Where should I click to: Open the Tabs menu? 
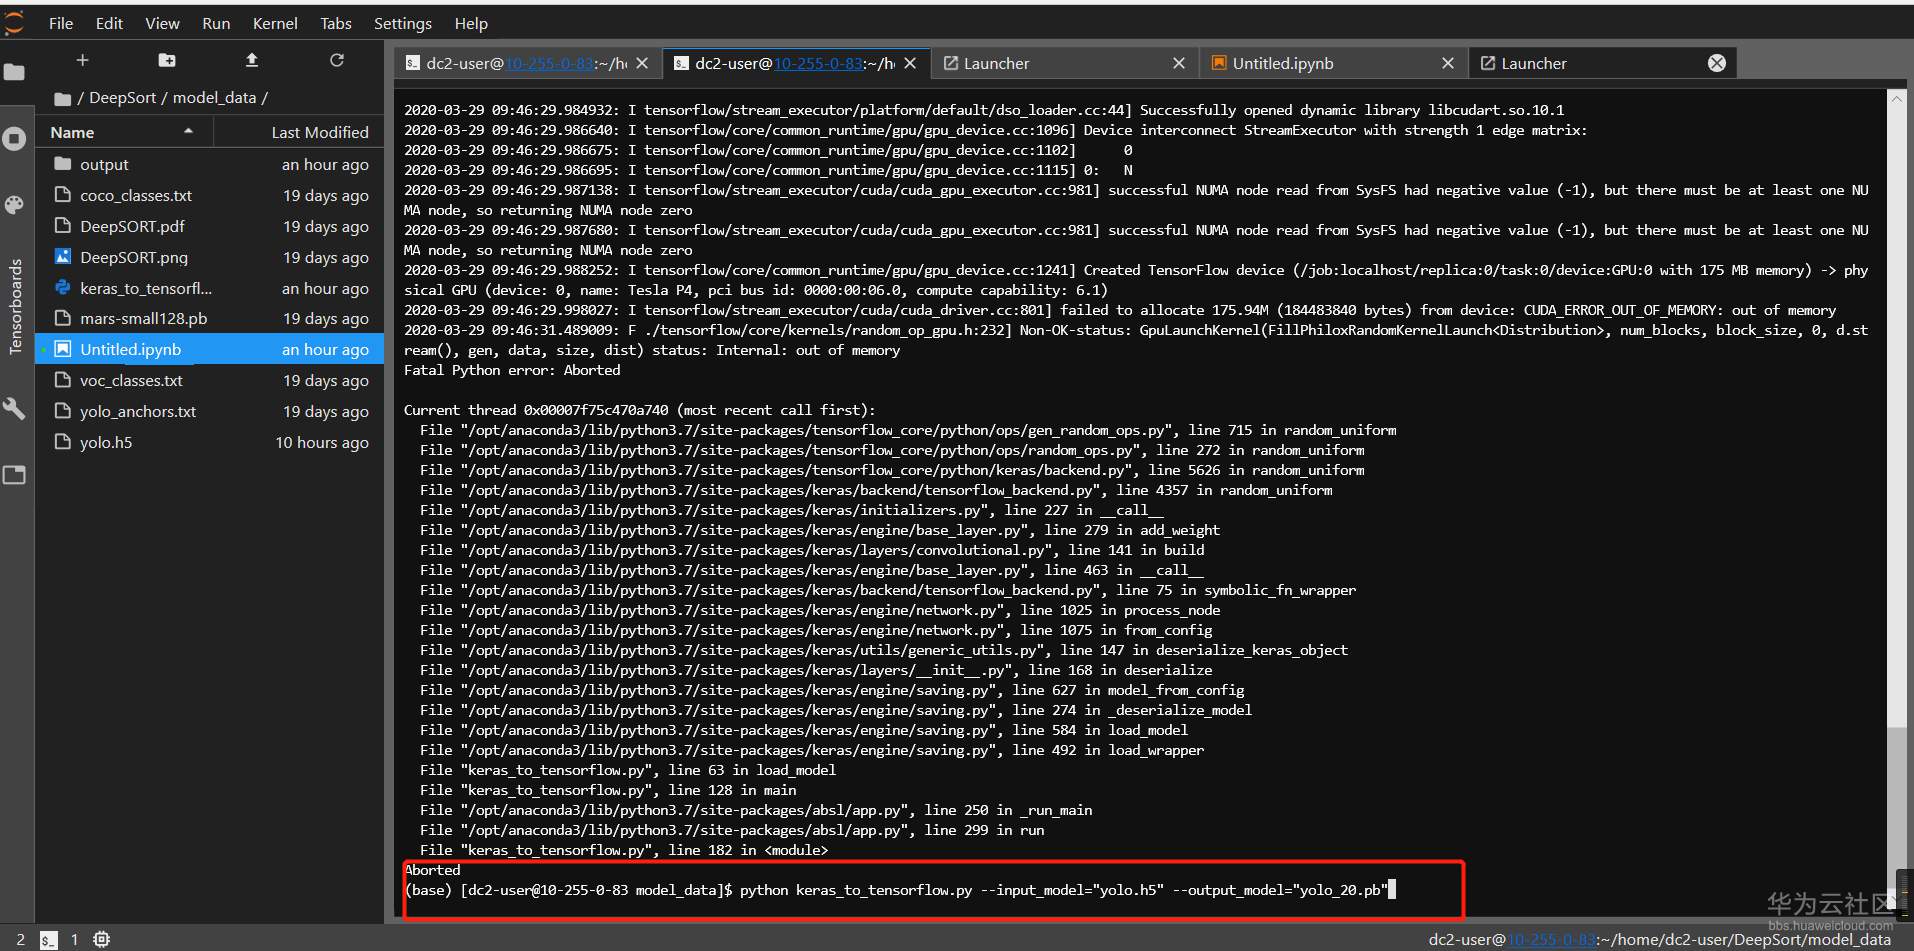pyautogui.click(x=336, y=23)
